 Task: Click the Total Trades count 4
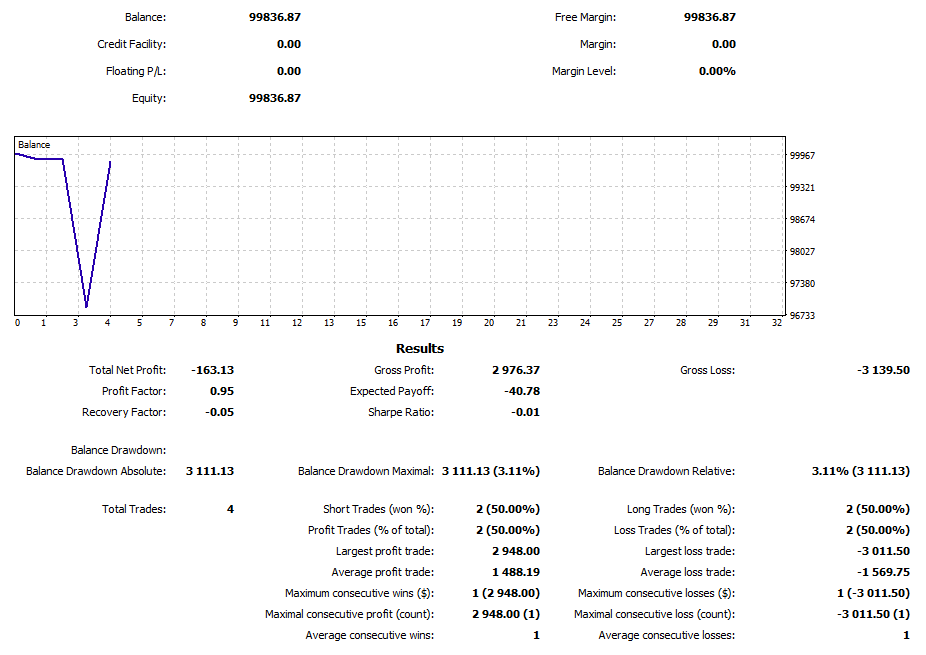pos(230,509)
